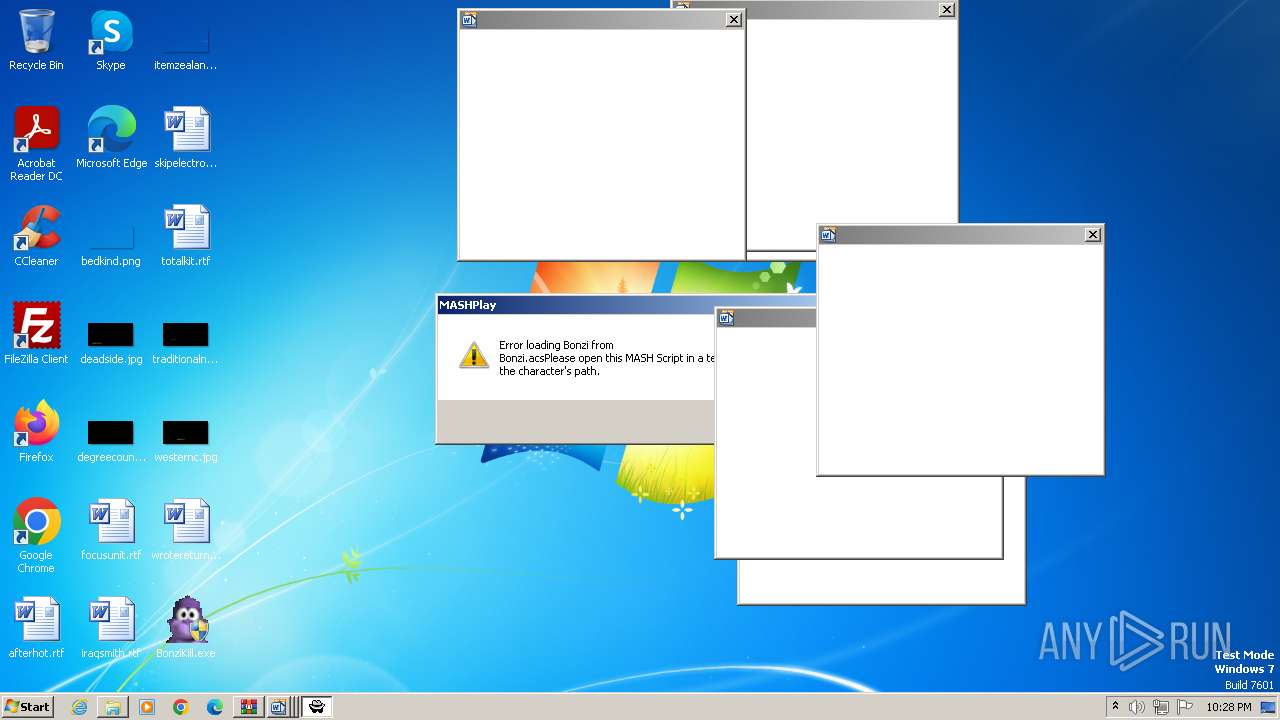Viewport: 1280px width, 720px height.
Task: Open Chrome from the taskbar
Action: [x=181, y=707]
